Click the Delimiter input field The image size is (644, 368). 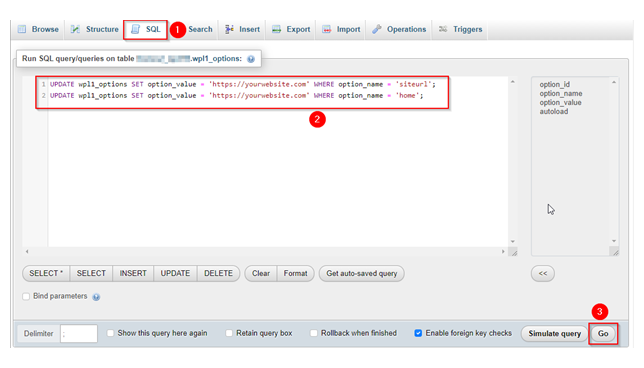pos(79,334)
